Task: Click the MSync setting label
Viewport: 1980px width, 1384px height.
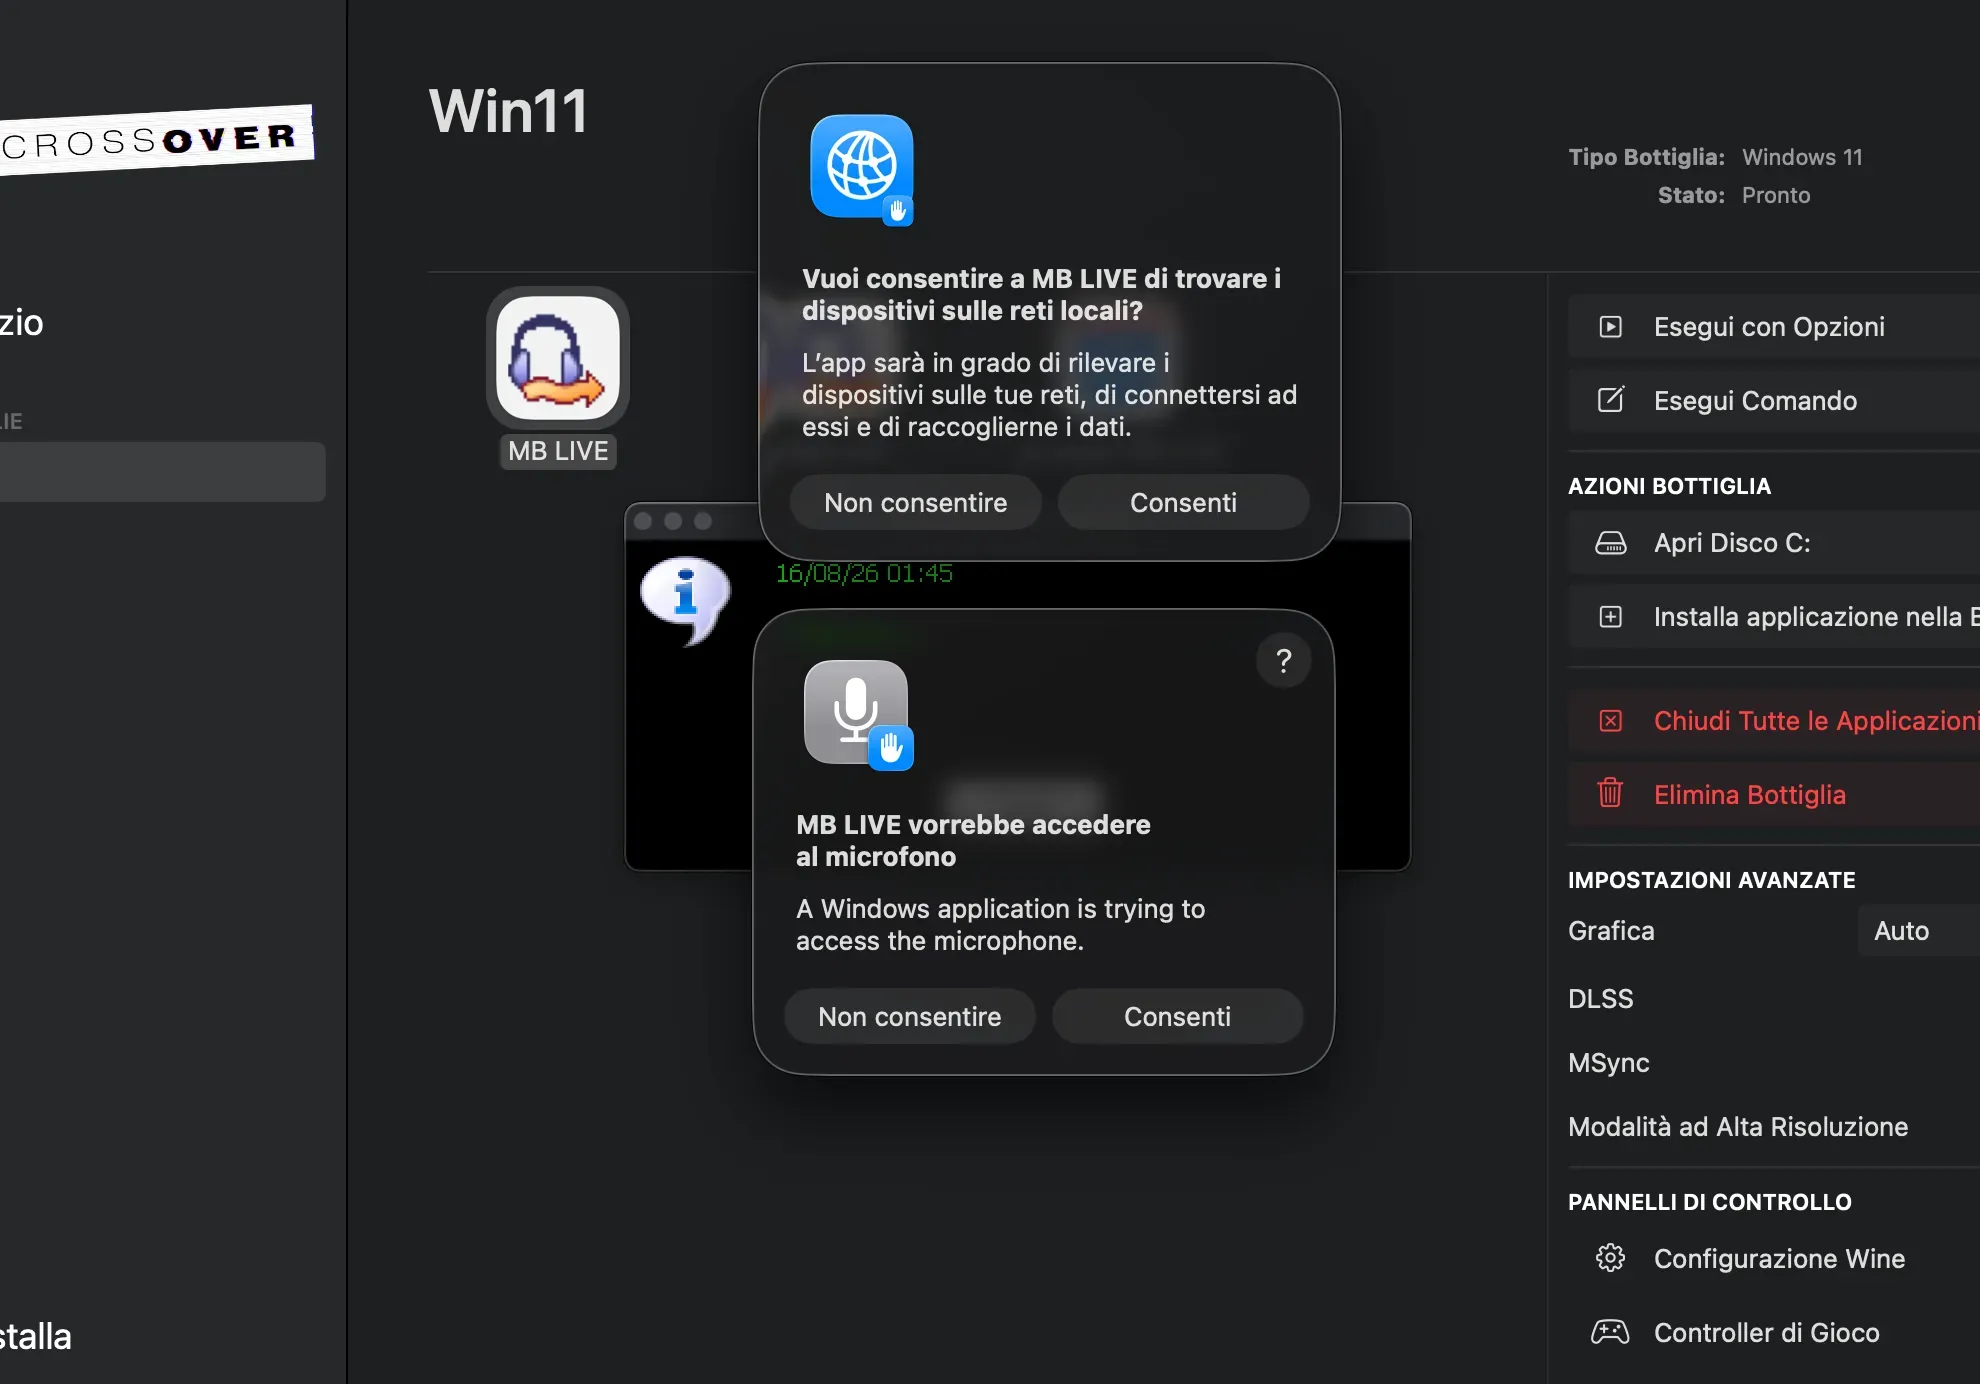Action: tap(1608, 1063)
